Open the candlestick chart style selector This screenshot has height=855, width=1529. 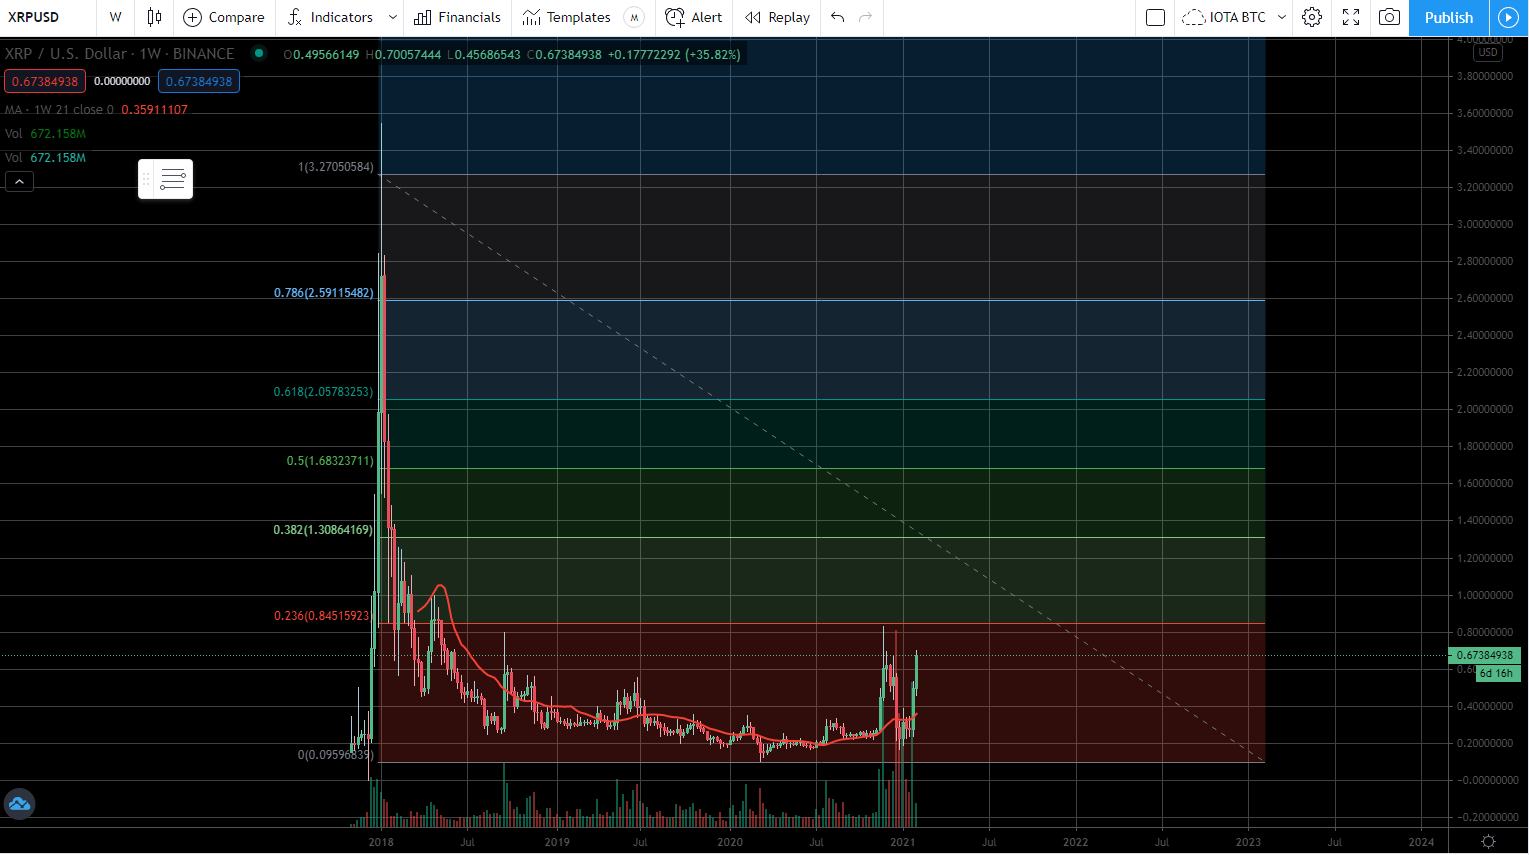coord(154,17)
